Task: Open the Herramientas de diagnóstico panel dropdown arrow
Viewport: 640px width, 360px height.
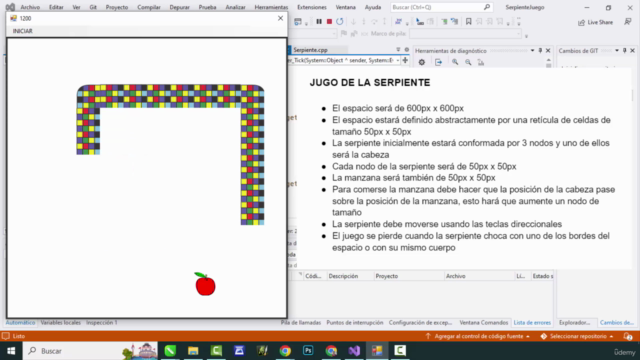Action: [532, 51]
